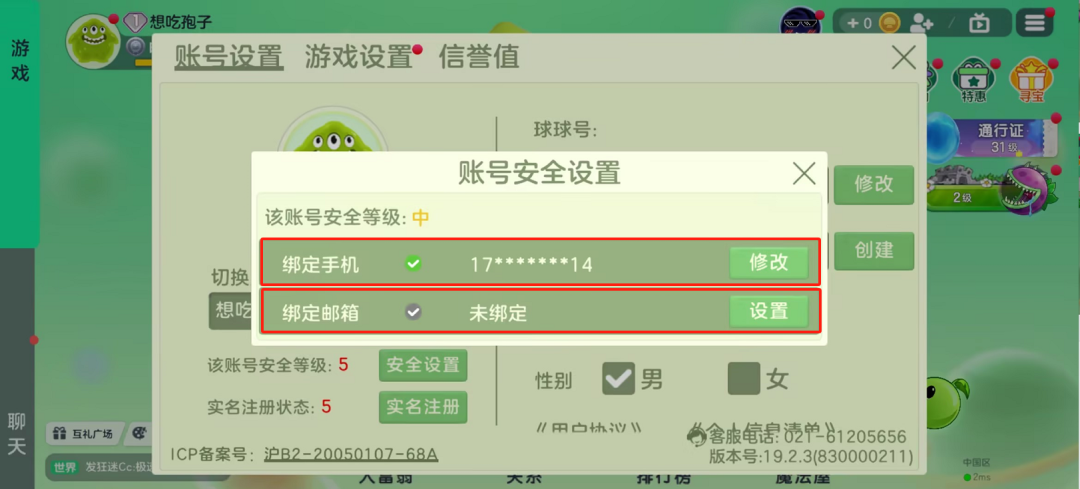Viewport: 1080px width, 489px height.
Task: Check the 女 gender checkbox
Action: (744, 379)
